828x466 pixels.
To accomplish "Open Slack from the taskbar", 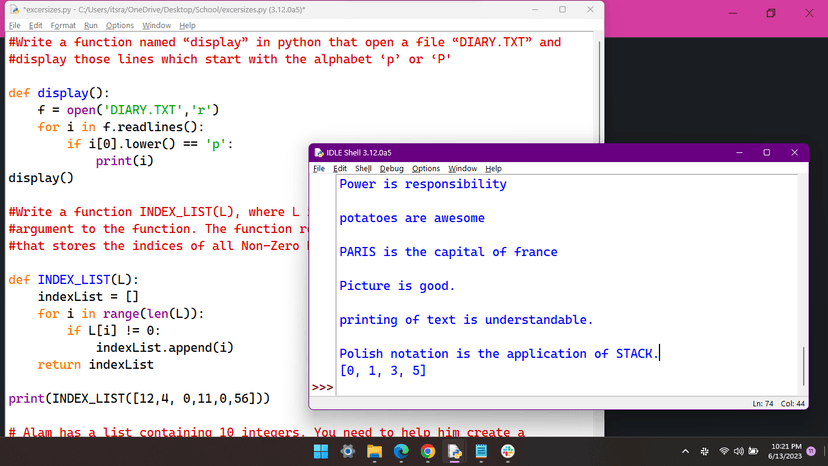I will pos(507,451).
